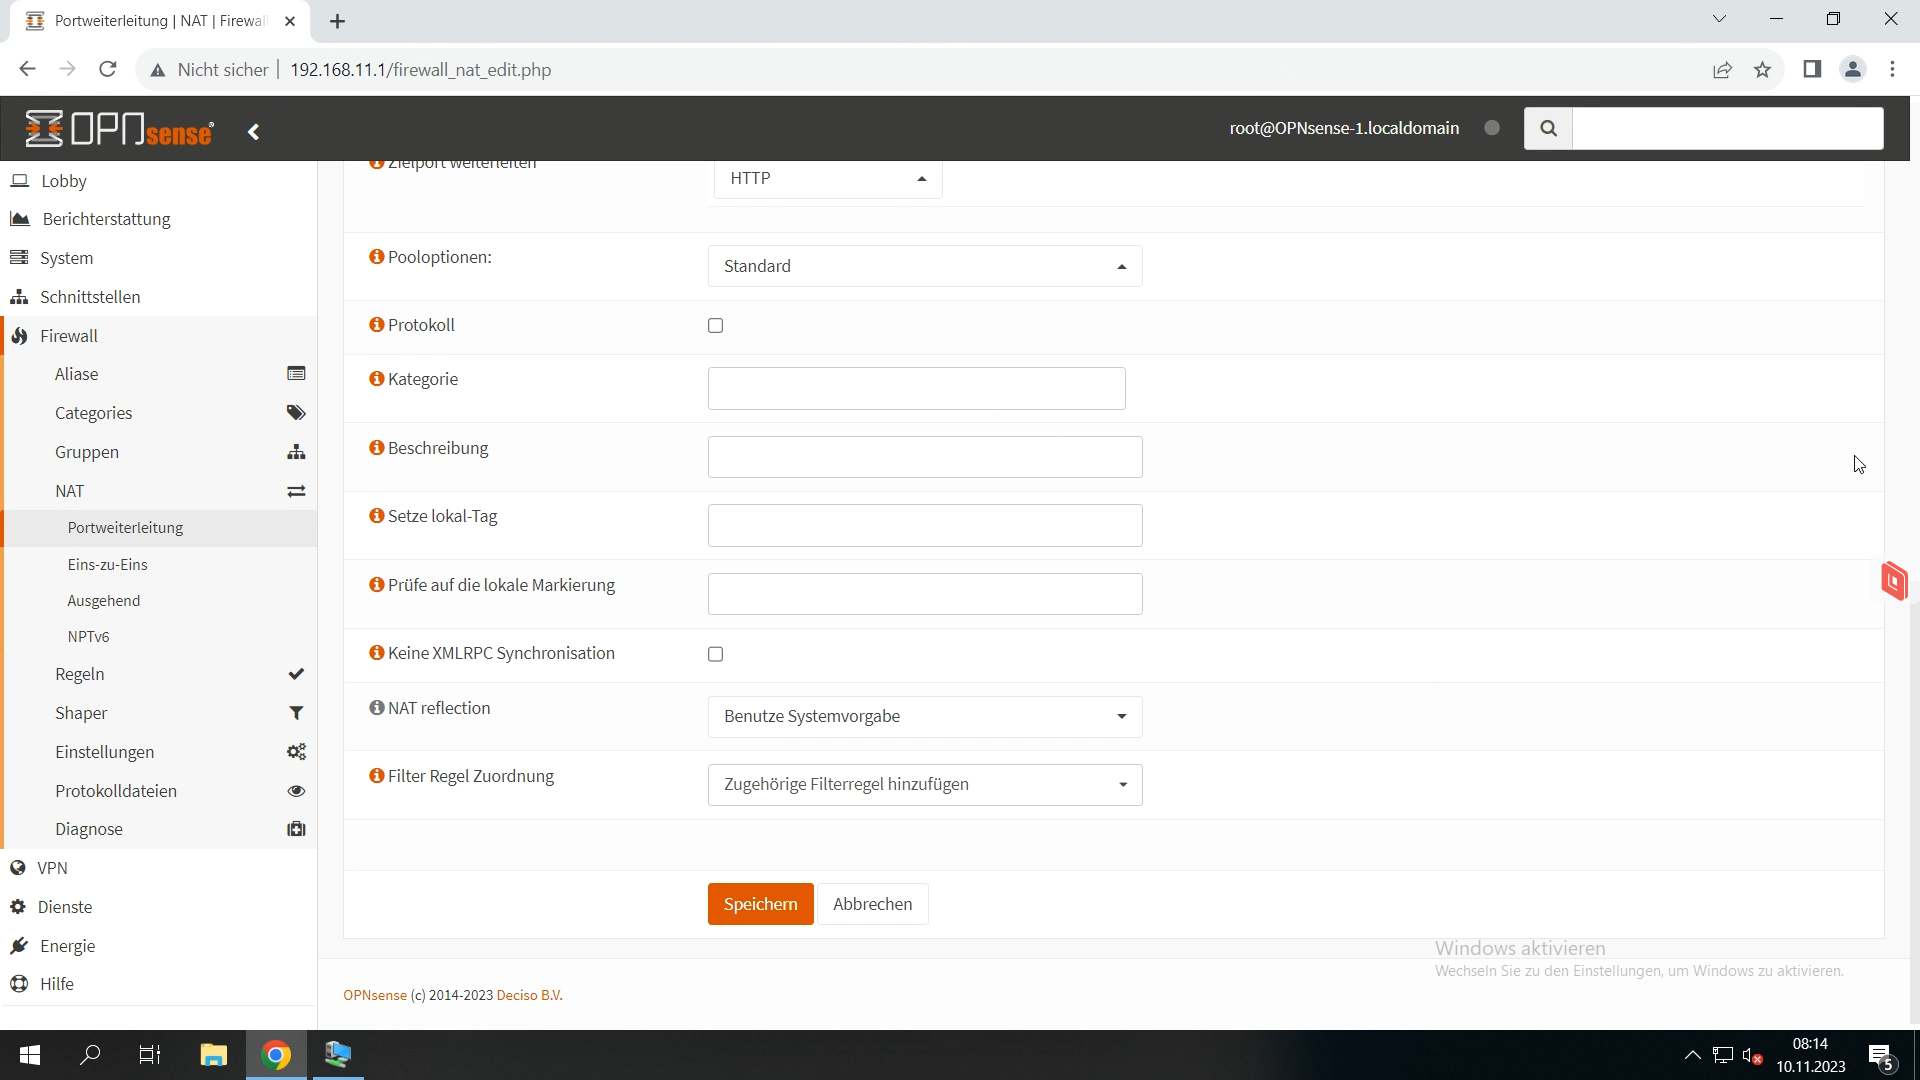Open the Eins-zu-Eins NAT menu item
The image size is (1920, 1080).
(x=108, y=565)
